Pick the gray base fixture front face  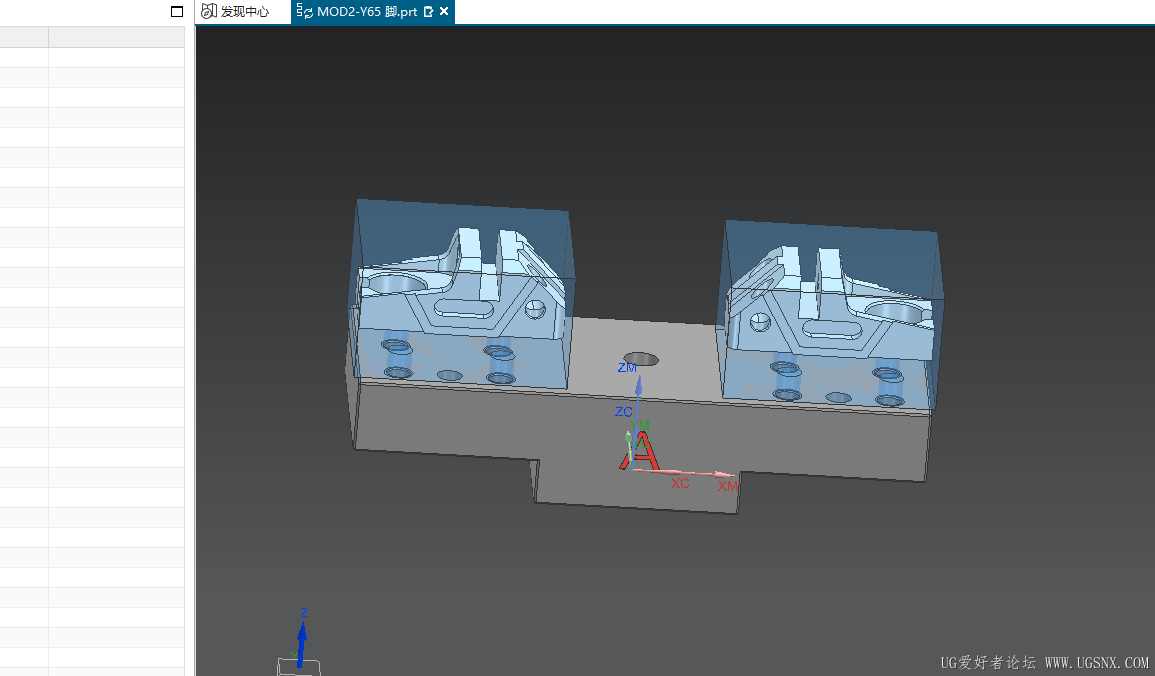(x=641, y=446)
